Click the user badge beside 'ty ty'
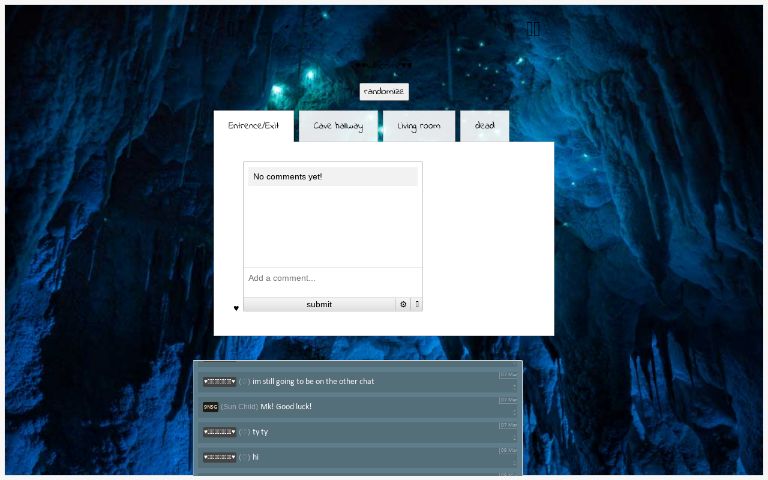768x480 pixels. coord(219,432)
